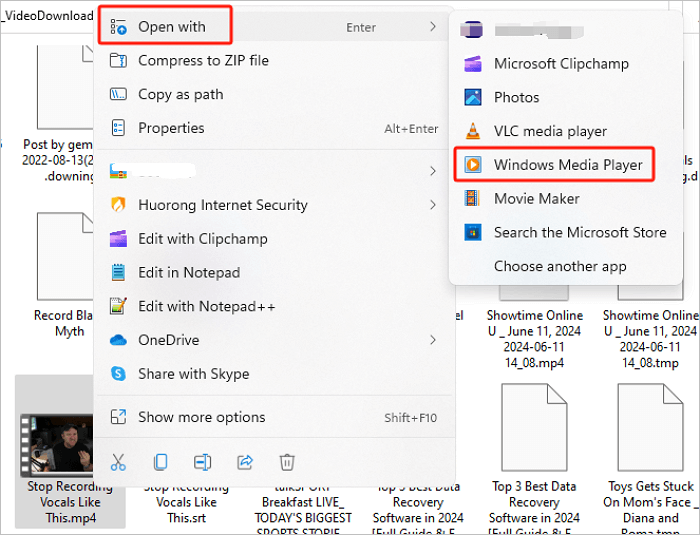Click the Copy icon in bottom row

click(x=160, y=462)
